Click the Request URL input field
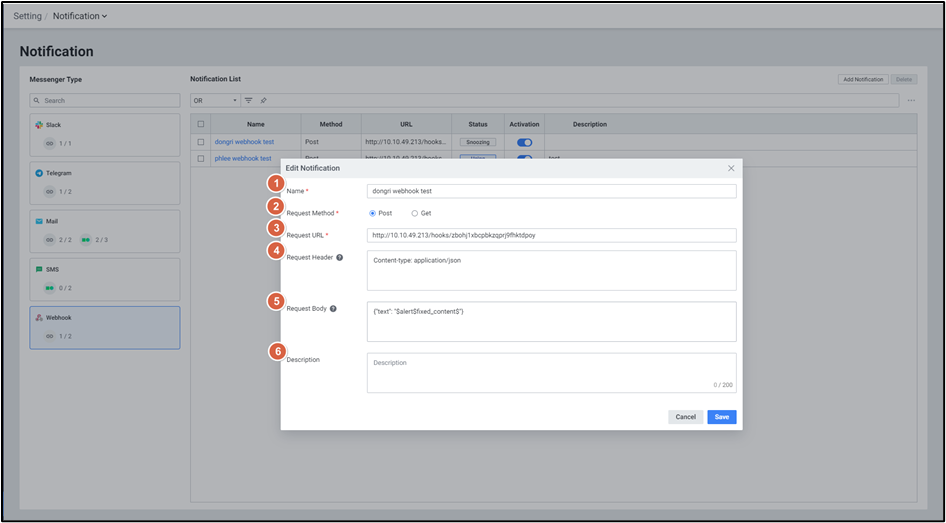Screen dimensions: 946x523 pos(551,235)
